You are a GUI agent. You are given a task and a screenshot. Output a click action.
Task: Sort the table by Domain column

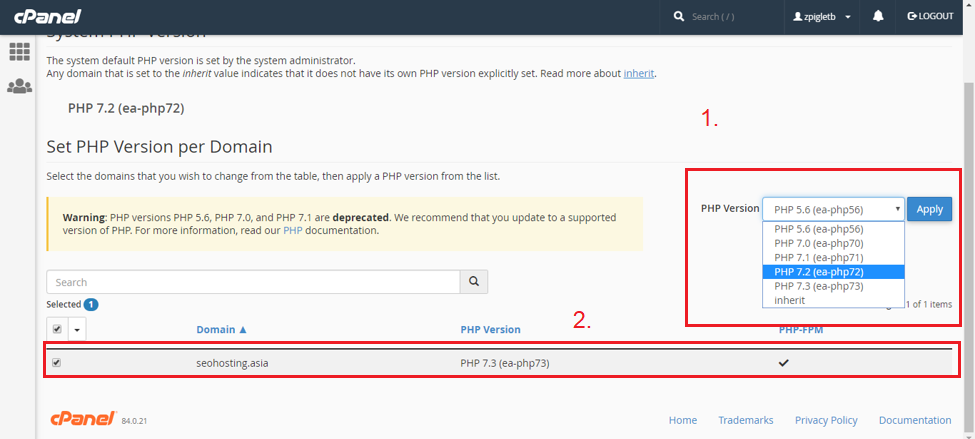[221, 330]
